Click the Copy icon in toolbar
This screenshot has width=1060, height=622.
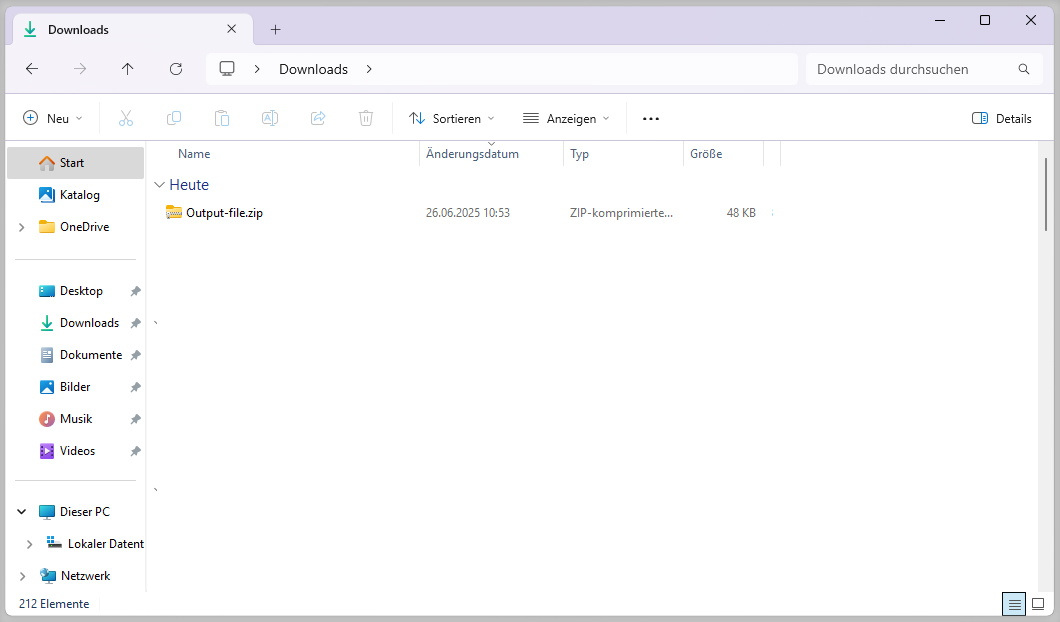174,118
